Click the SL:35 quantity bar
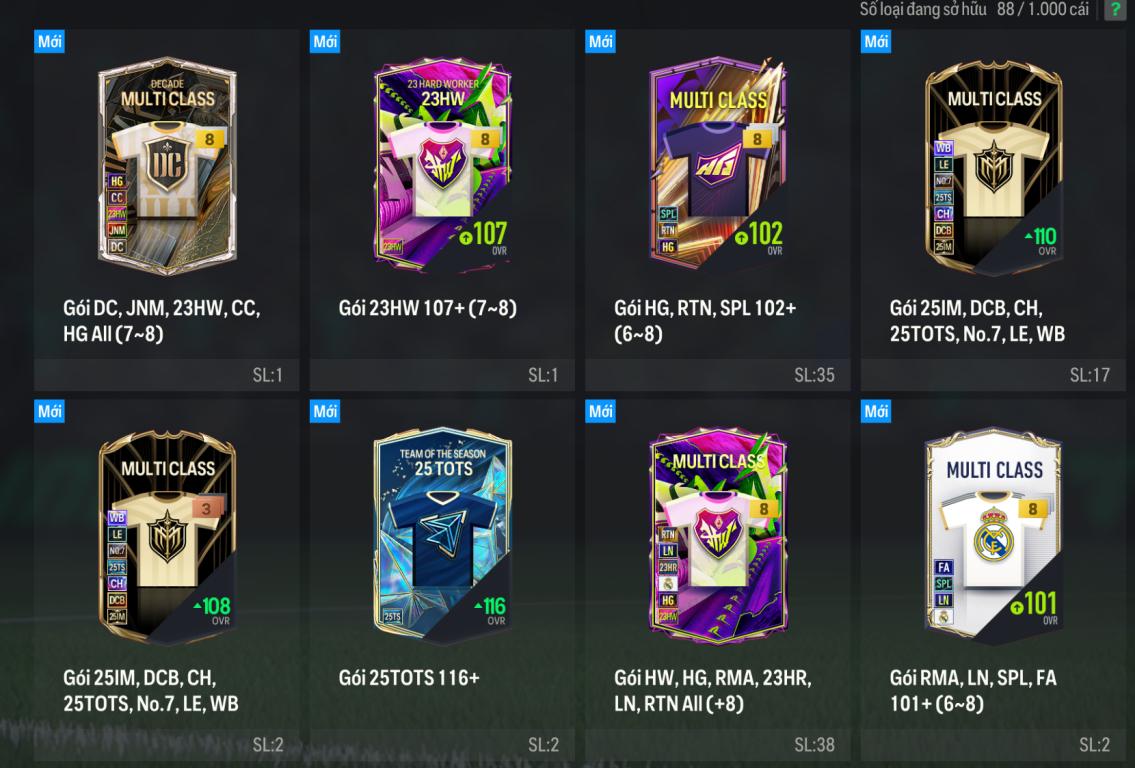The width and height of the screenshot is (1135, 768). click(x=717, y=375)
